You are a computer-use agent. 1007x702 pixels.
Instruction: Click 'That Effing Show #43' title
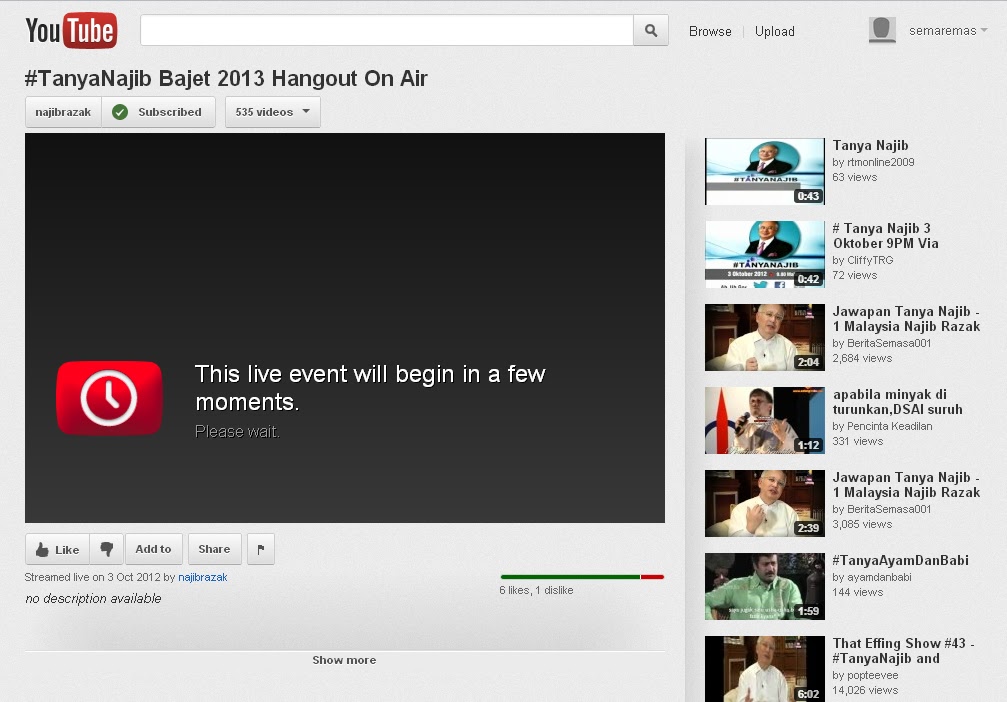[x=904, y=651]
